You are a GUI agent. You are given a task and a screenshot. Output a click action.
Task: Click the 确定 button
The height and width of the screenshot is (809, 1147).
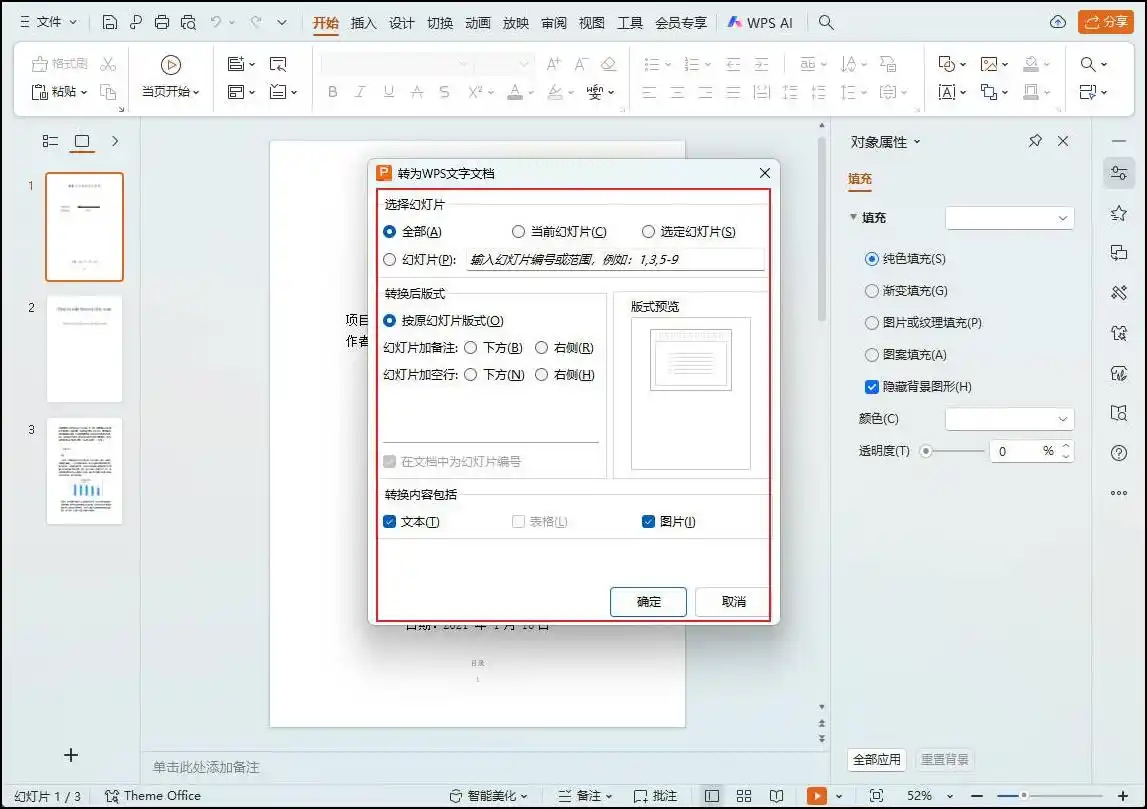tap(648, 602)
